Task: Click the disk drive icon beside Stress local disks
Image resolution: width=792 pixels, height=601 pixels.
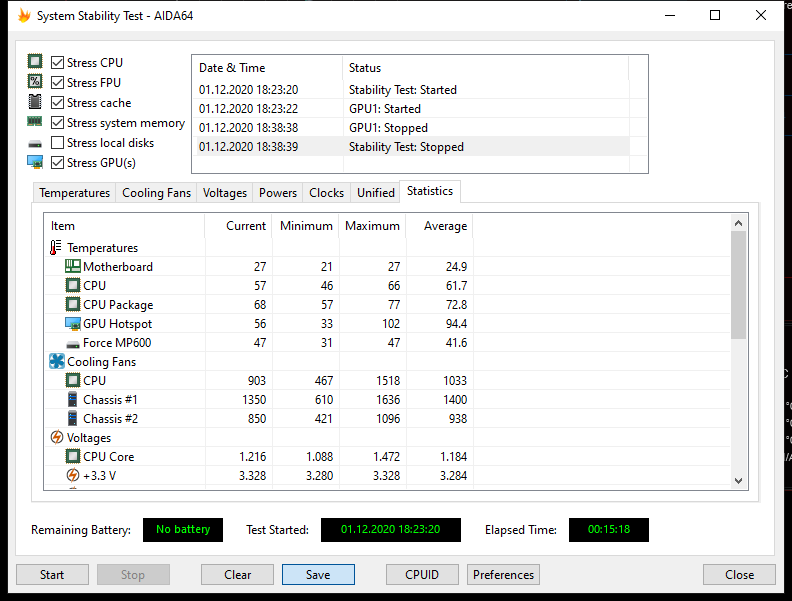Action: (35, 144)
